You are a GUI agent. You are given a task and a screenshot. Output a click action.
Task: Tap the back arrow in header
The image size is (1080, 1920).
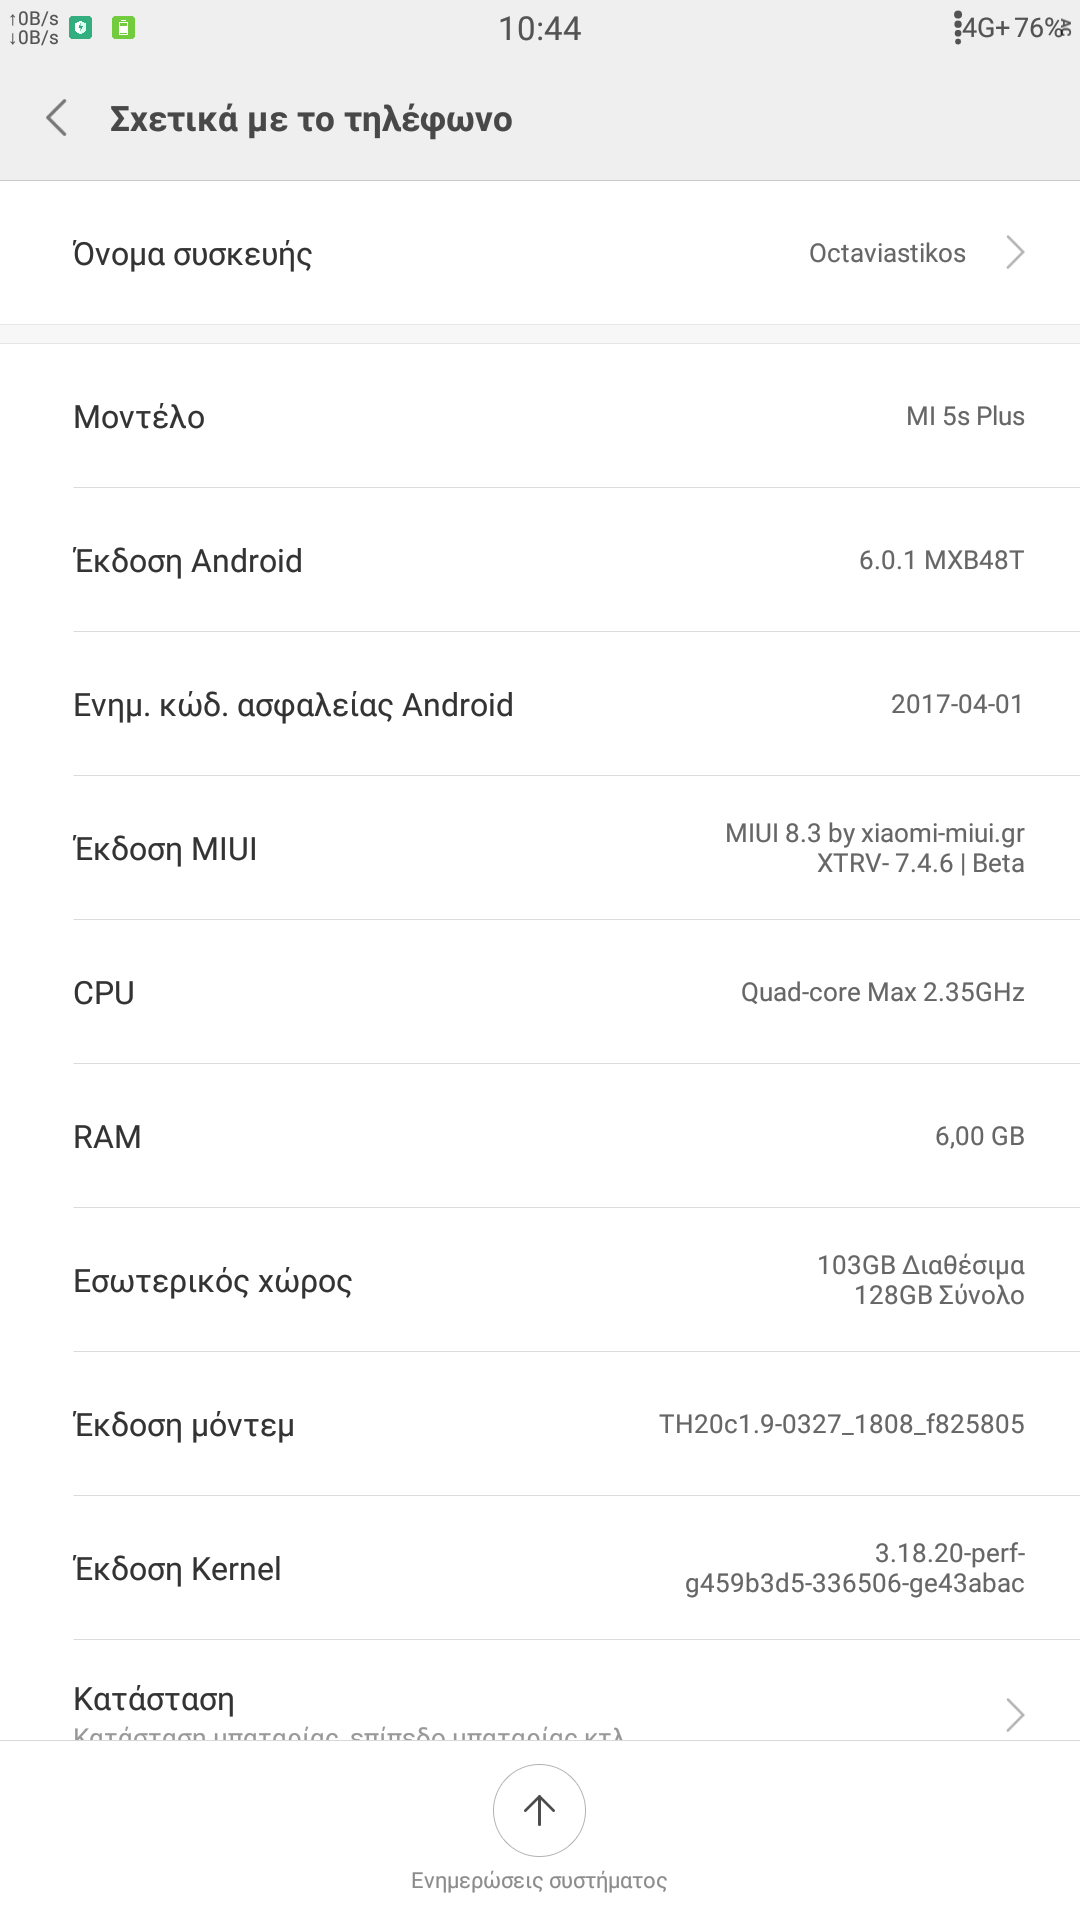click(x=57, y=118)
